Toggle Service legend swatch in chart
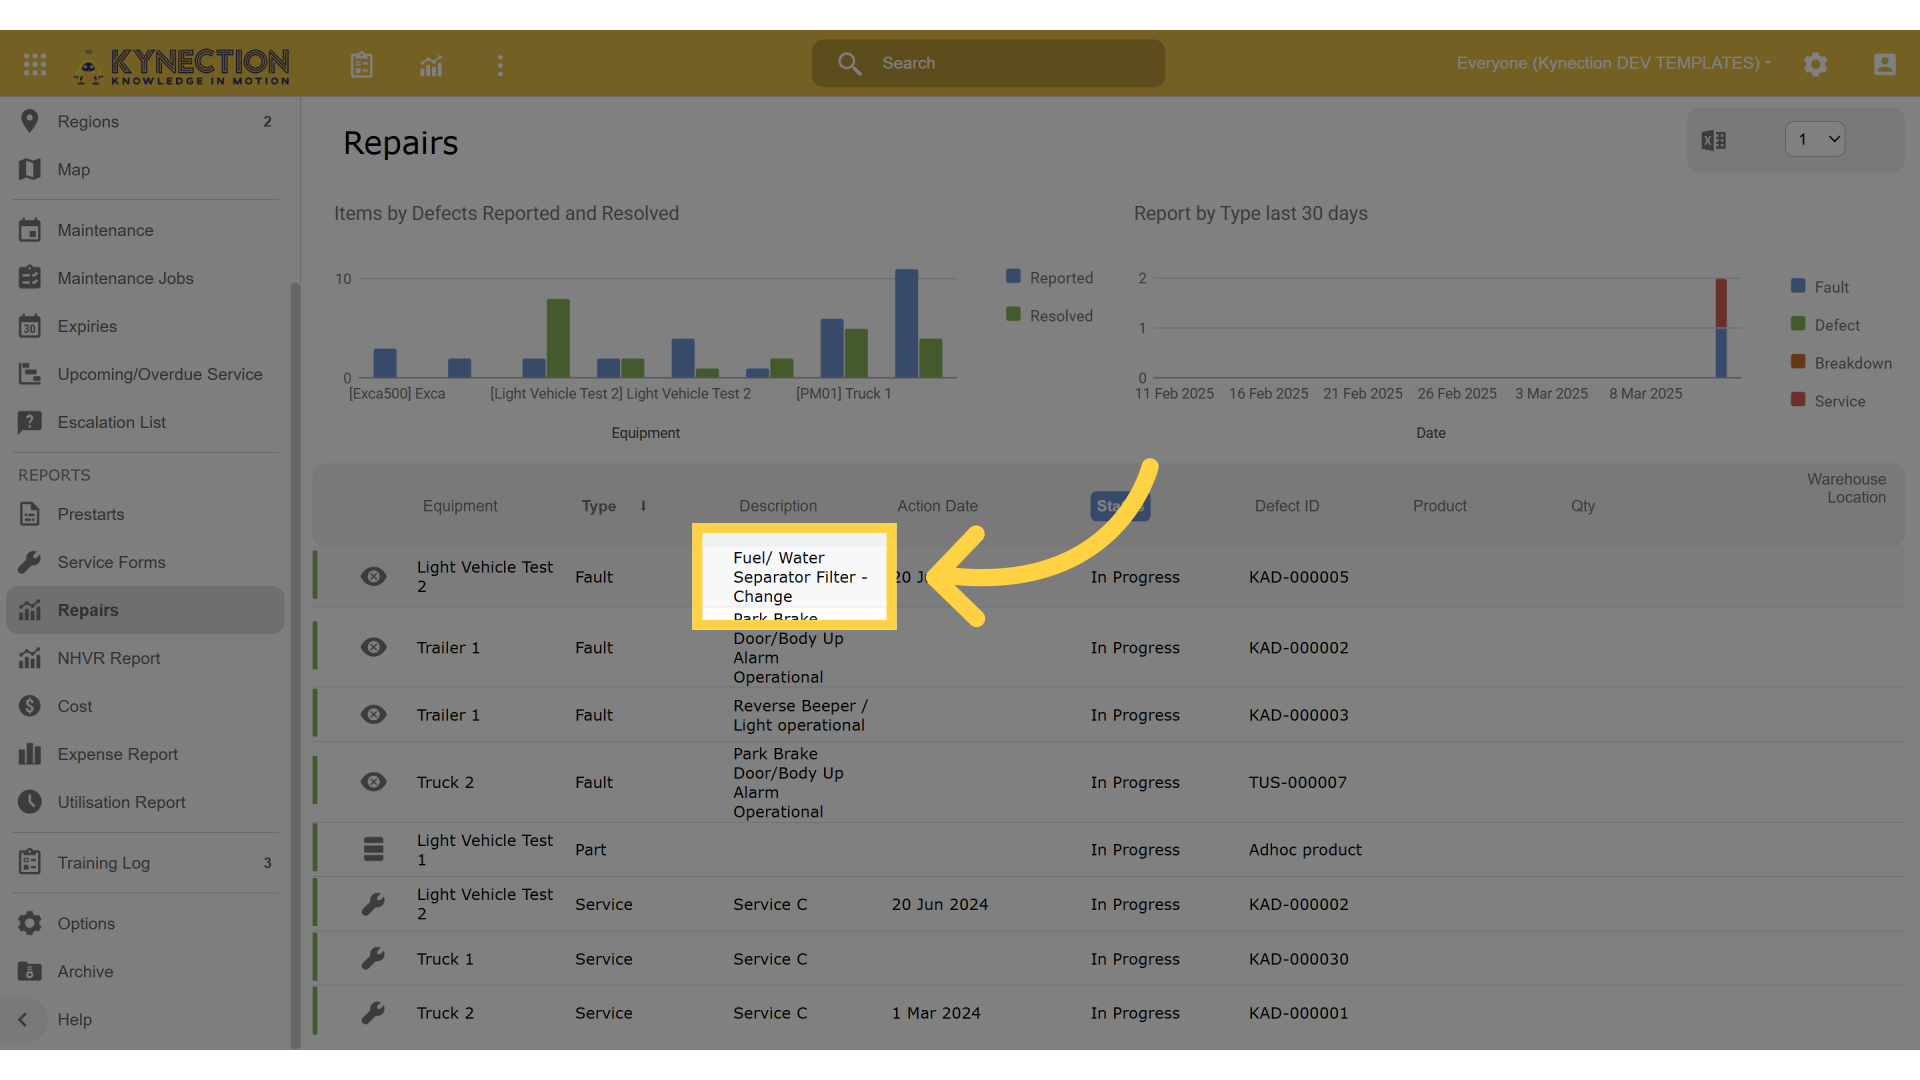Image resolution: width=1920 pixels, height=1080 pixels. pyautogui.click(x=1798, y=400)
